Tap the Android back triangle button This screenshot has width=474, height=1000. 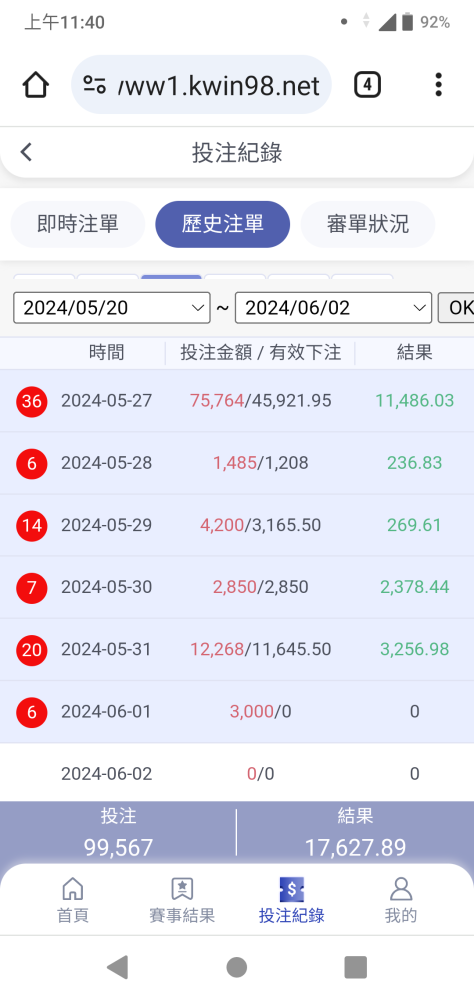[x=117, y=967]
